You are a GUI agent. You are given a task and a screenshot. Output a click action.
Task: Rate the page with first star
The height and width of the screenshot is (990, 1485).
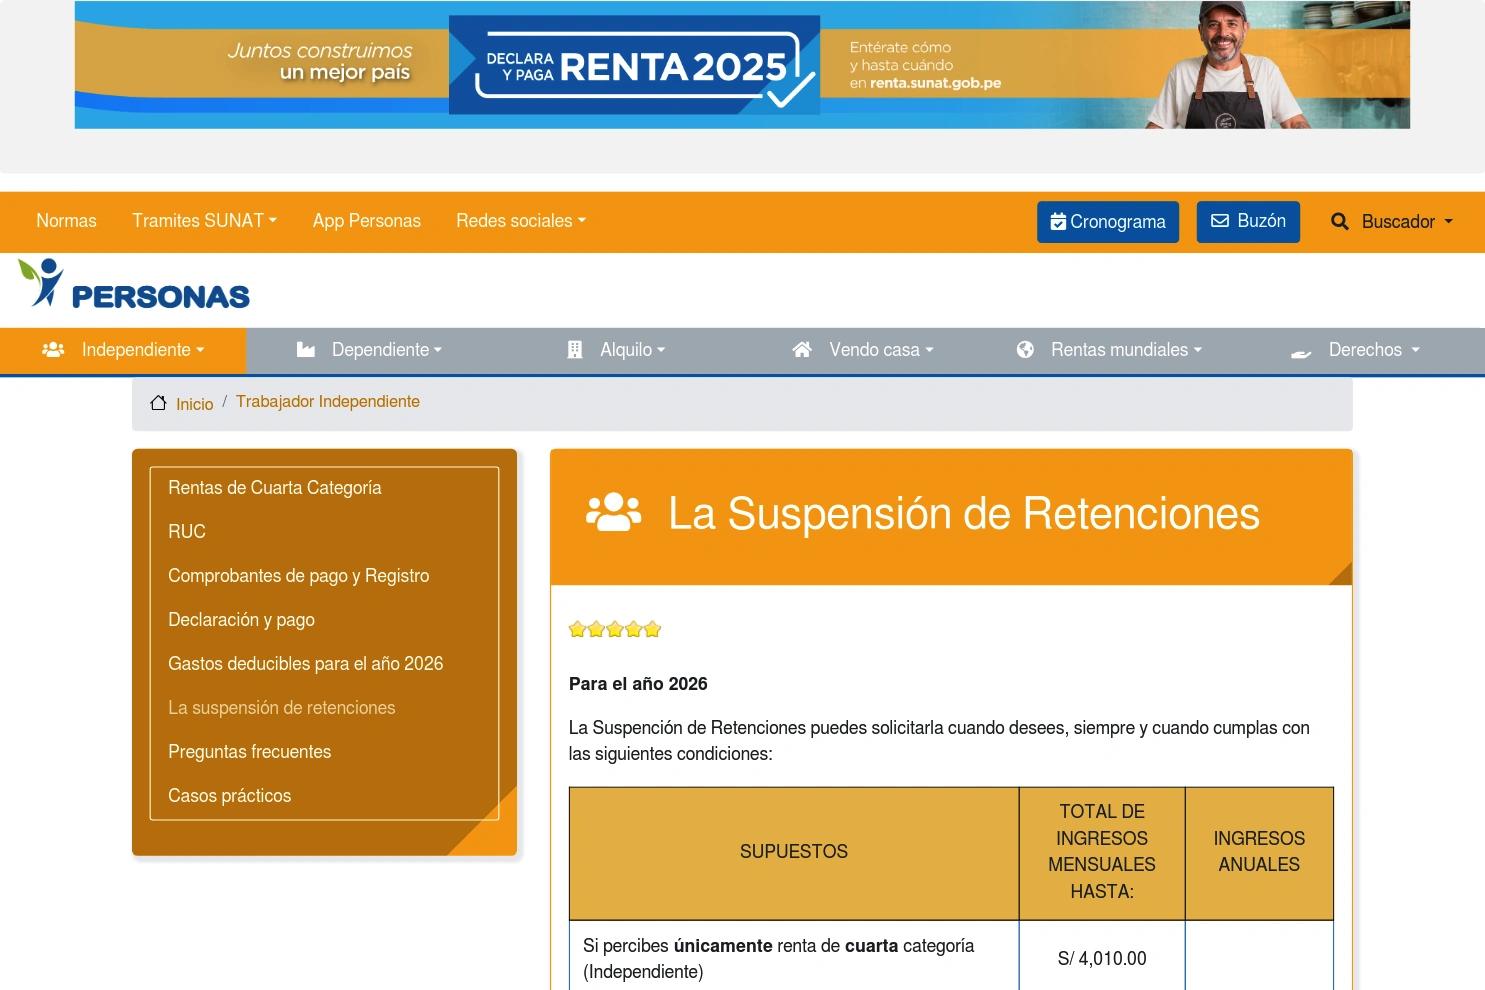point(577,629)
